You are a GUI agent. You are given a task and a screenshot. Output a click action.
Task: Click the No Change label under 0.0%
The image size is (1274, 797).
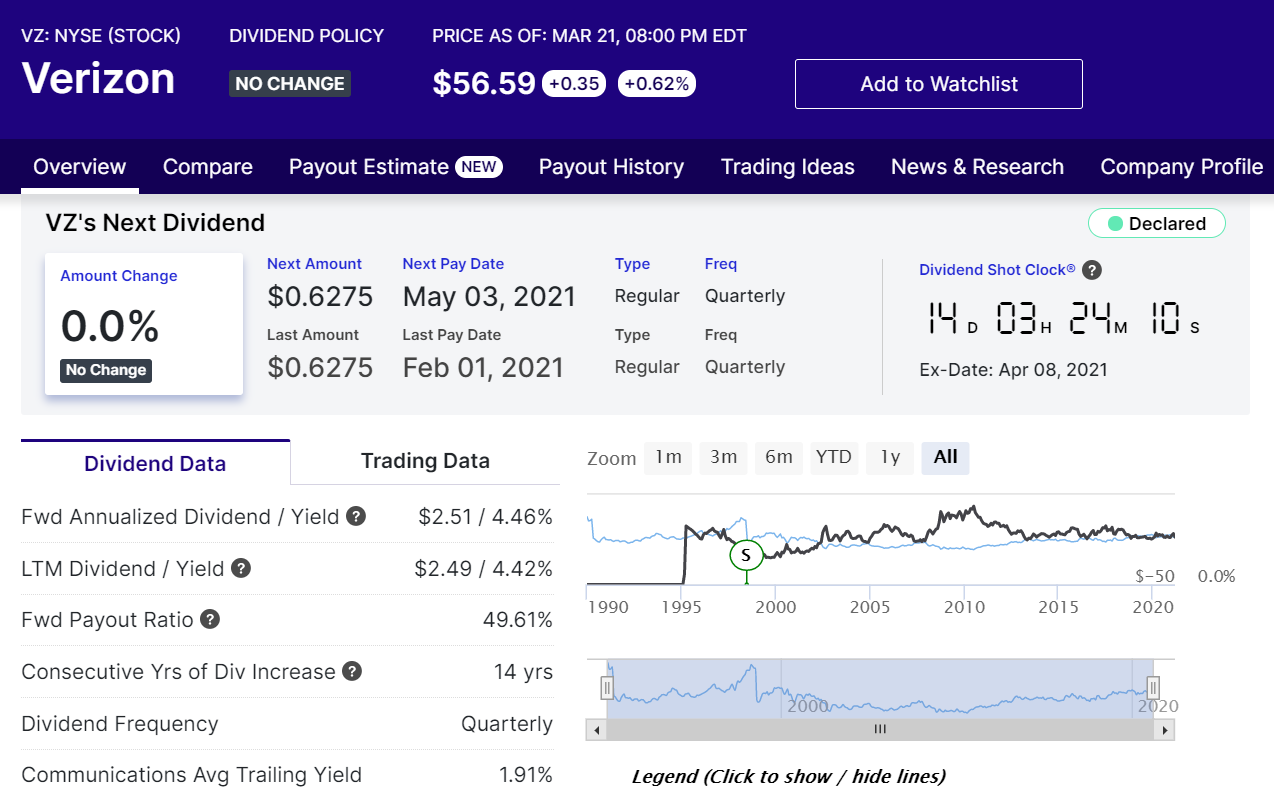[106, 370]
